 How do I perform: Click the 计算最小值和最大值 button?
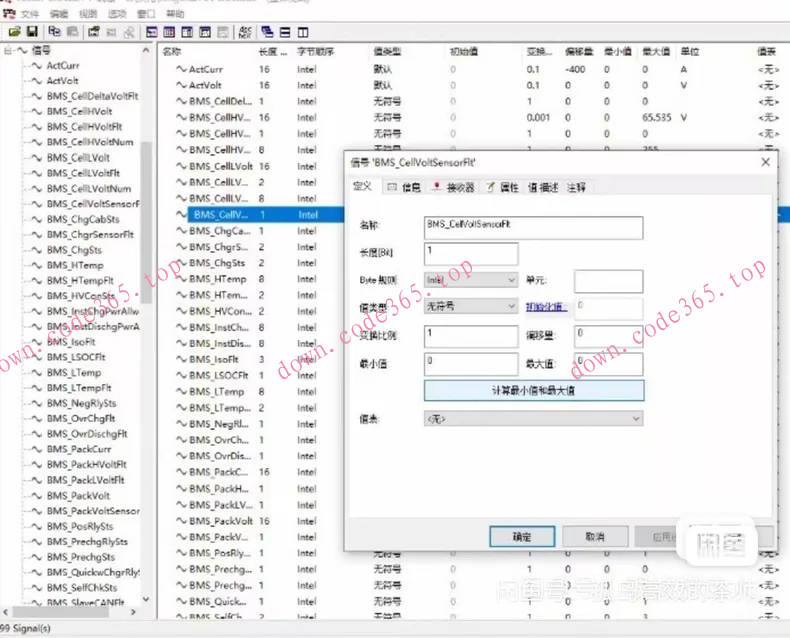533,390
